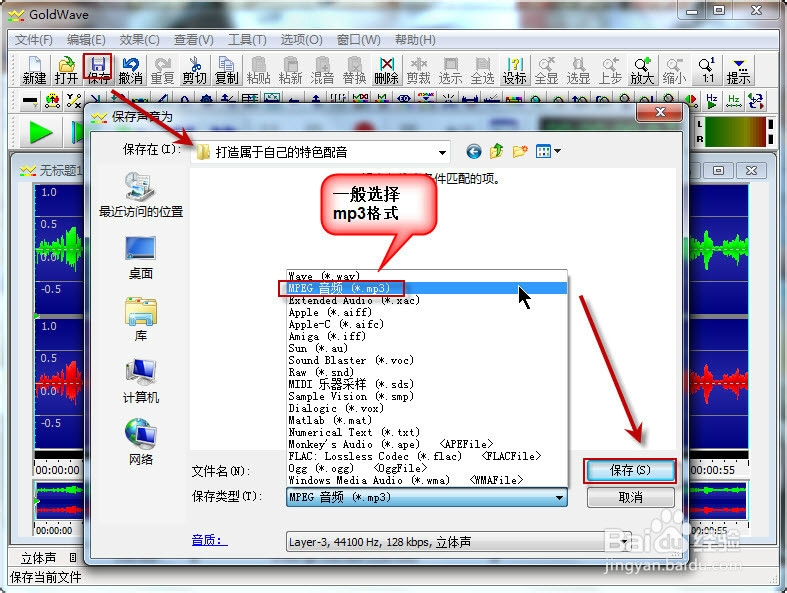Close the 保存声音为 dialog
The width and height of the screenshot is (787, 593).
(660, 112)
